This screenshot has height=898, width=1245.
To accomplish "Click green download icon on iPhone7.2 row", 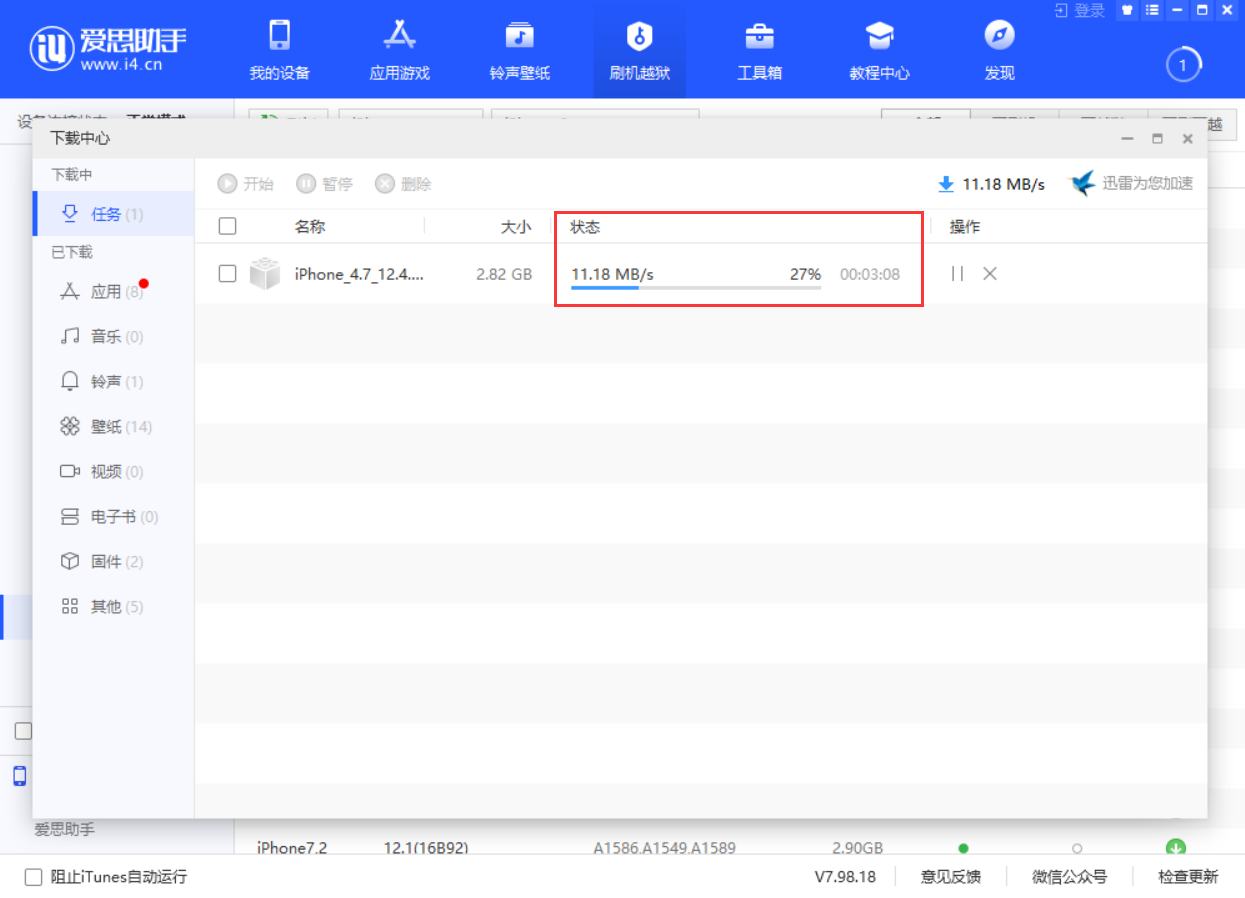I will (1176, 848).
